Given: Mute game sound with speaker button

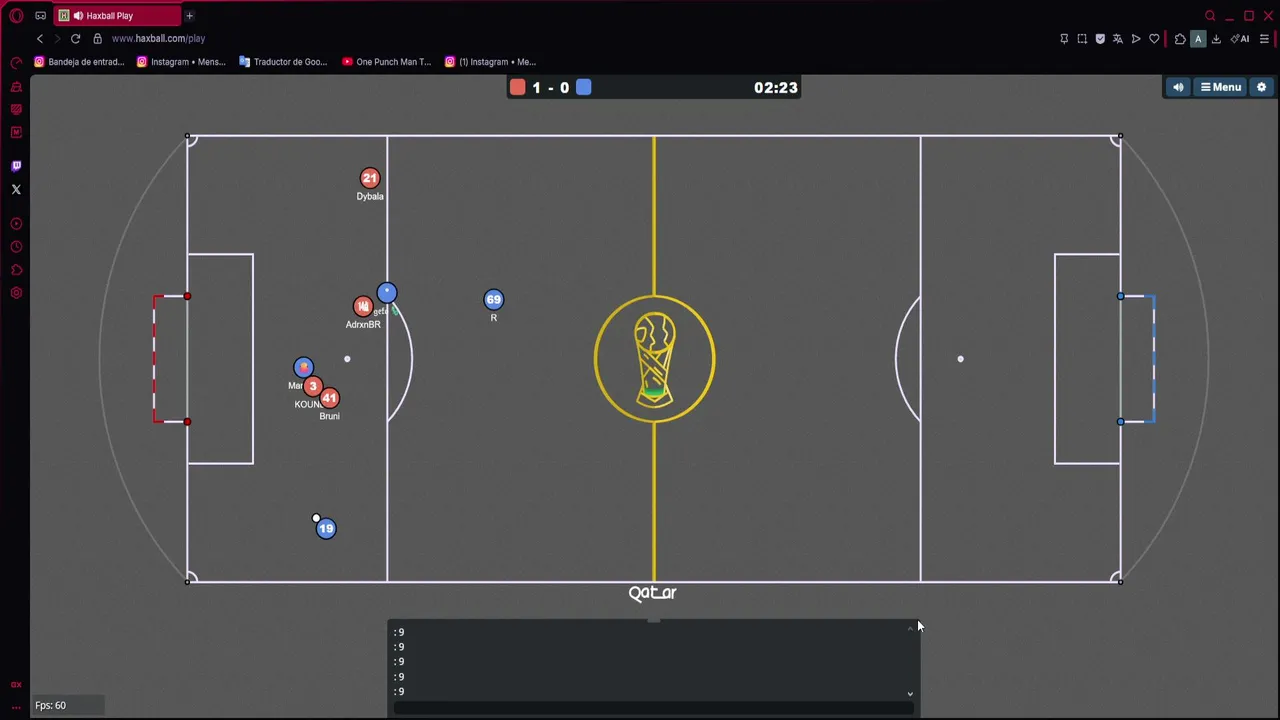Looking at the screenshot, I should click(1178, 87).
